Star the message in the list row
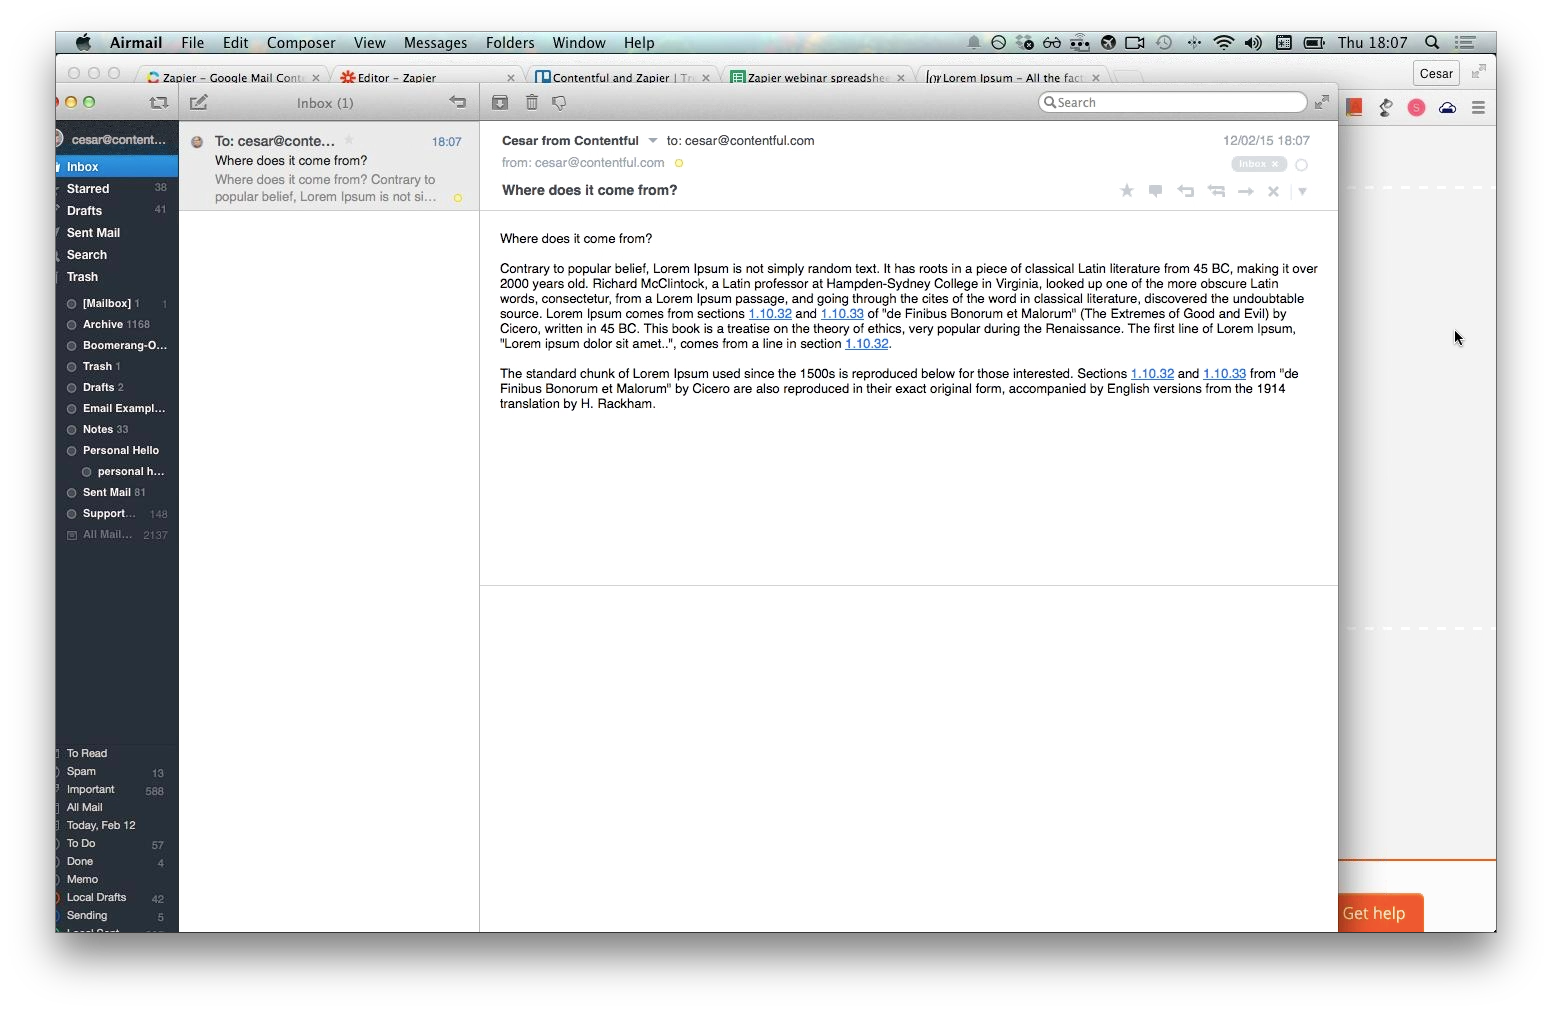The height and width of the screenshot is (1012, 1552). coord(349,140)
